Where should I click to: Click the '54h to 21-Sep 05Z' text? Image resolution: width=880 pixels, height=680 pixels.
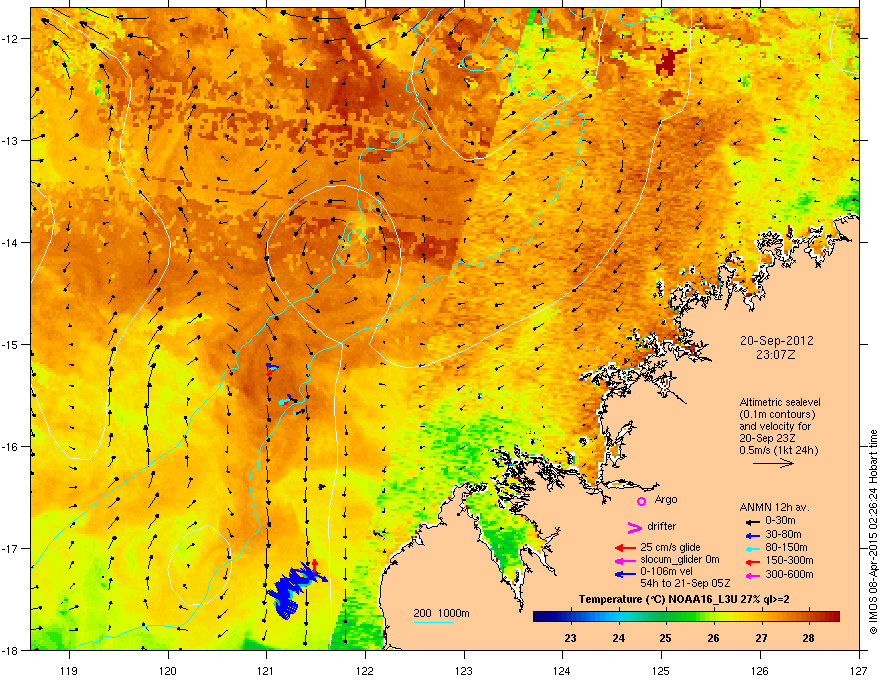click(685, 583)
